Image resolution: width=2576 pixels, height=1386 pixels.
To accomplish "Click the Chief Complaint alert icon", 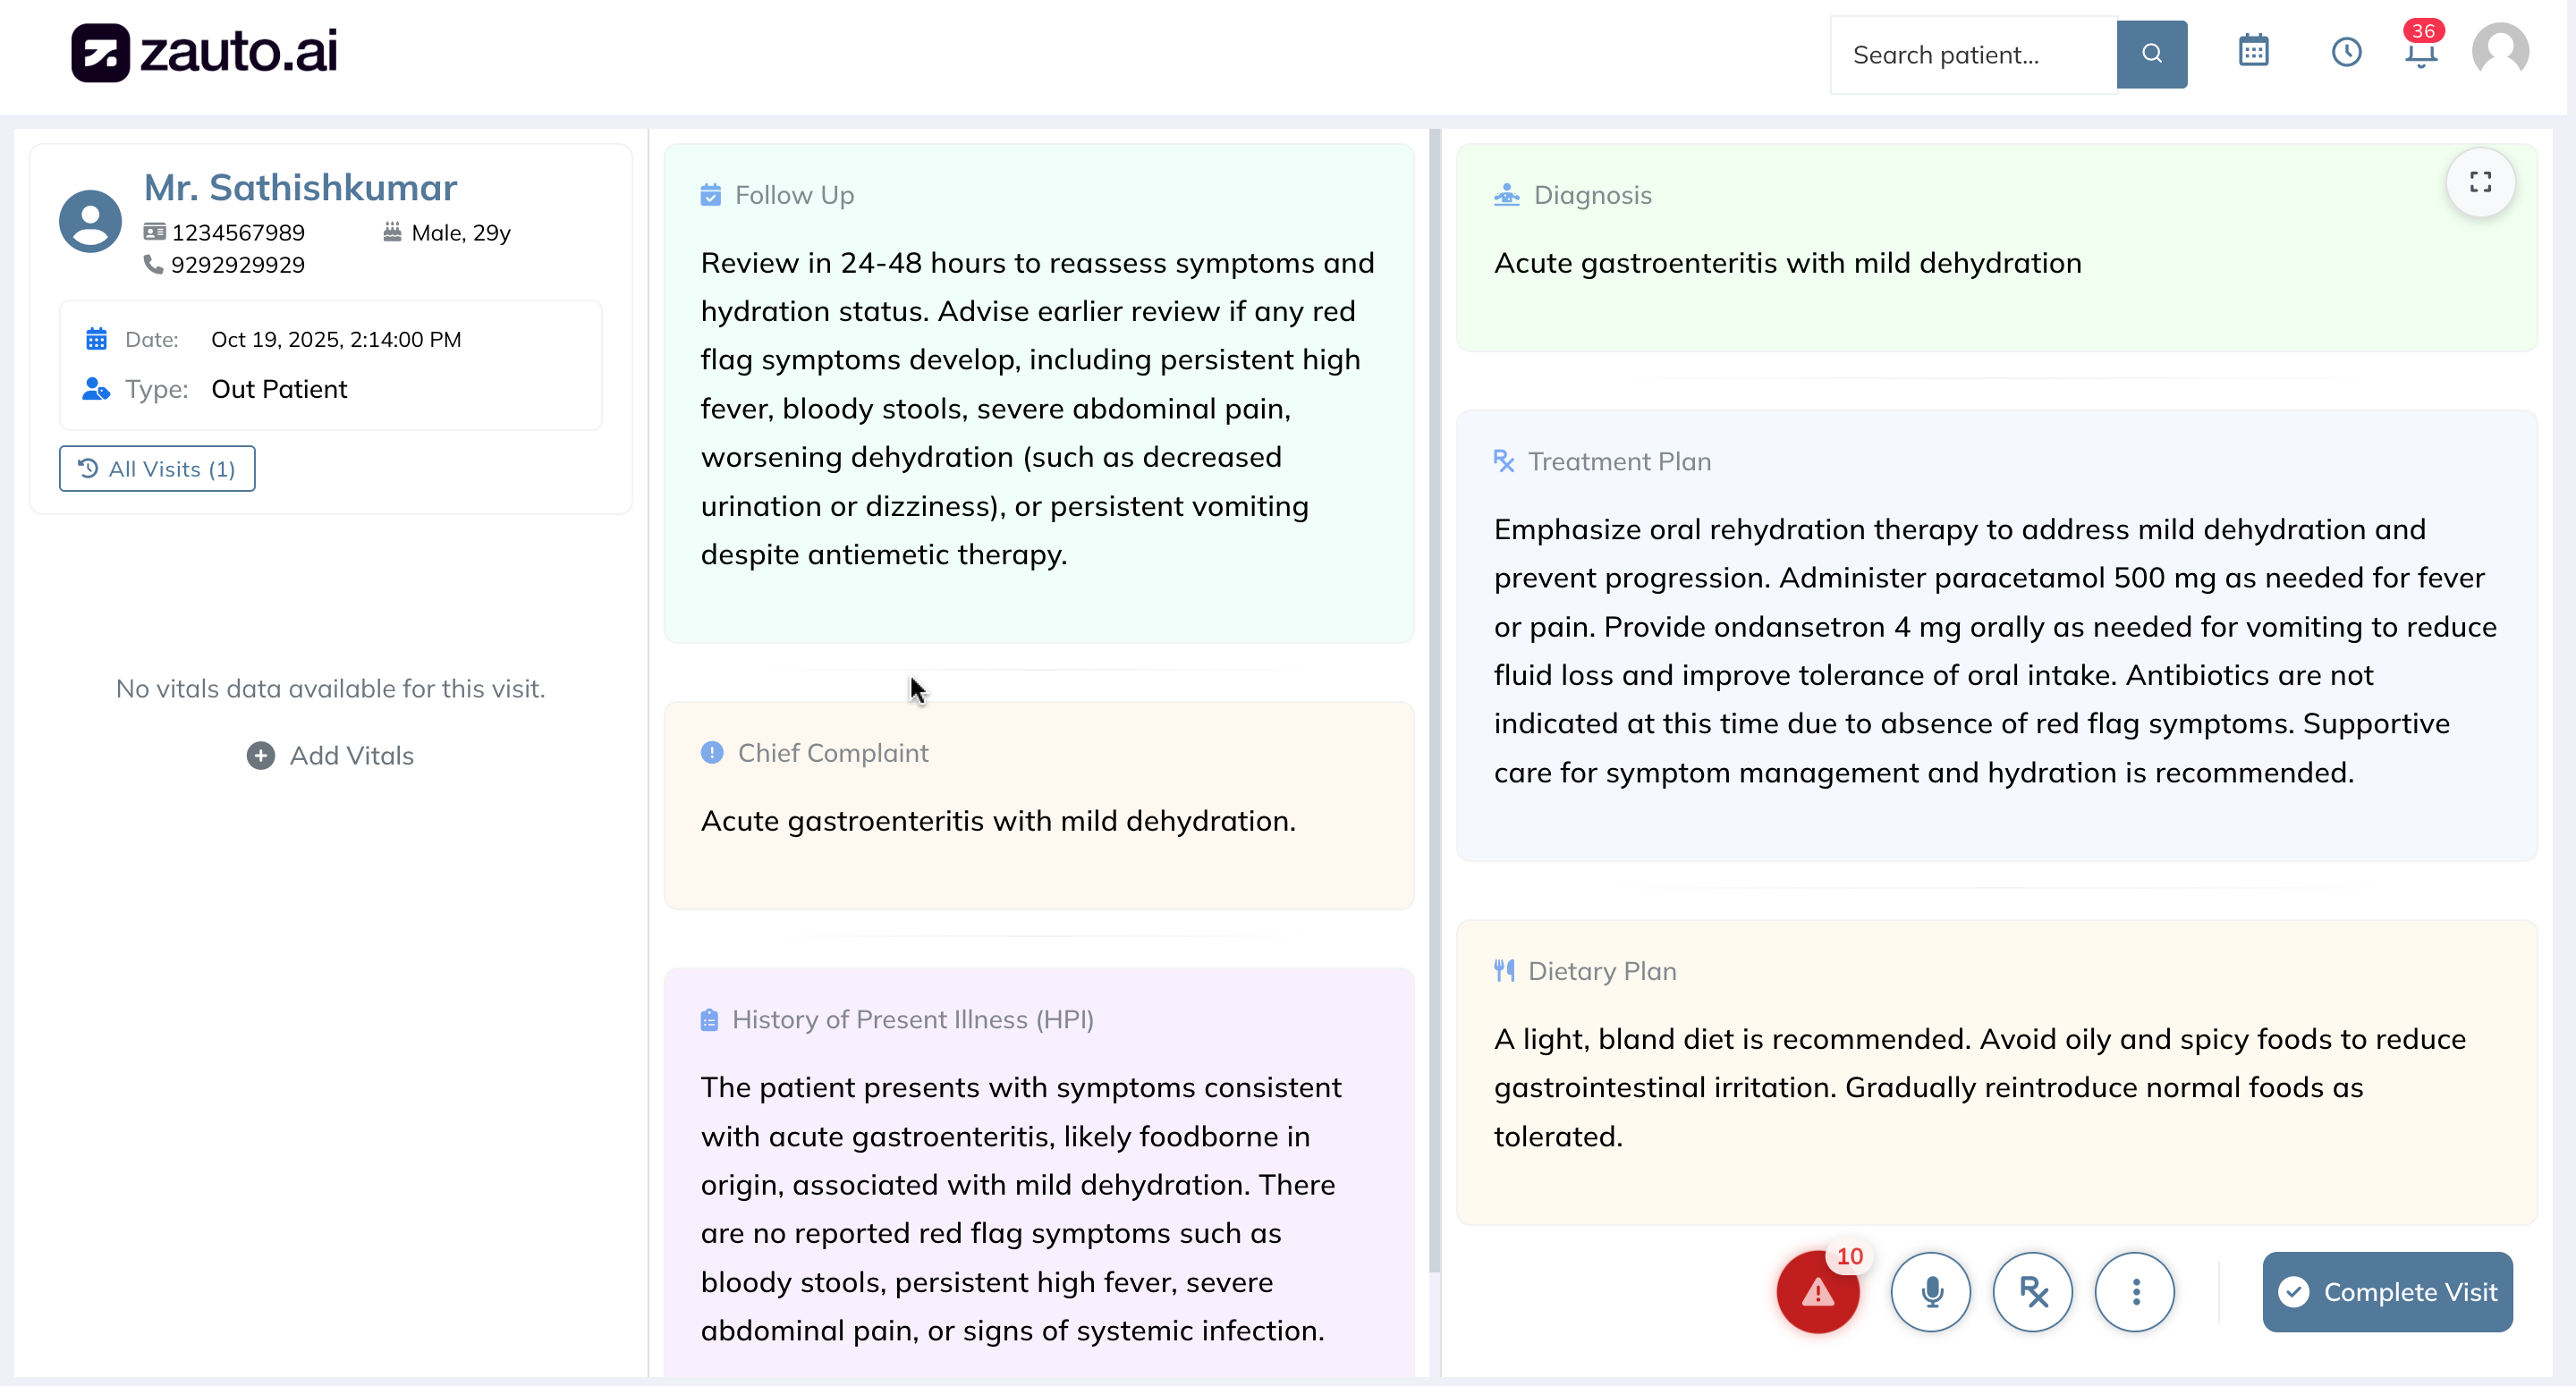I will (x=711, y=752).
